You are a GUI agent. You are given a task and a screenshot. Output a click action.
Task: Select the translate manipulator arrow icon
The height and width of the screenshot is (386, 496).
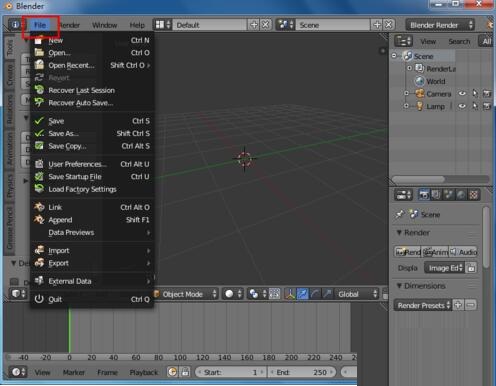coord(302,294)
